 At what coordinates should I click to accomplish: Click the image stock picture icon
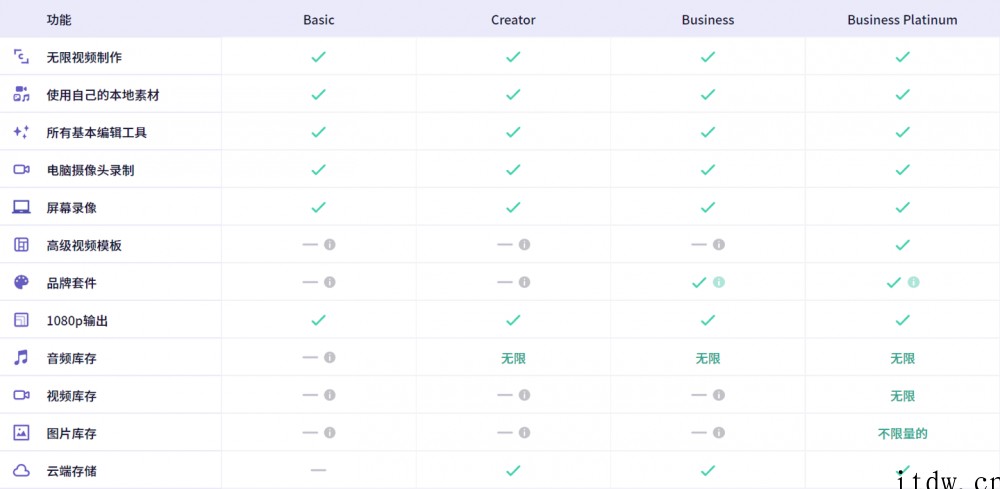tap(22, 433)
